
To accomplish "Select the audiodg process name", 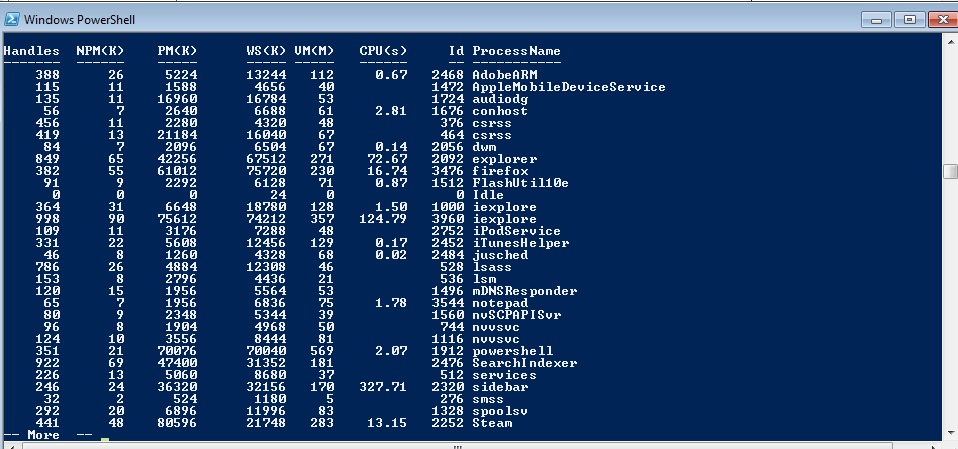I will (500, 99).
